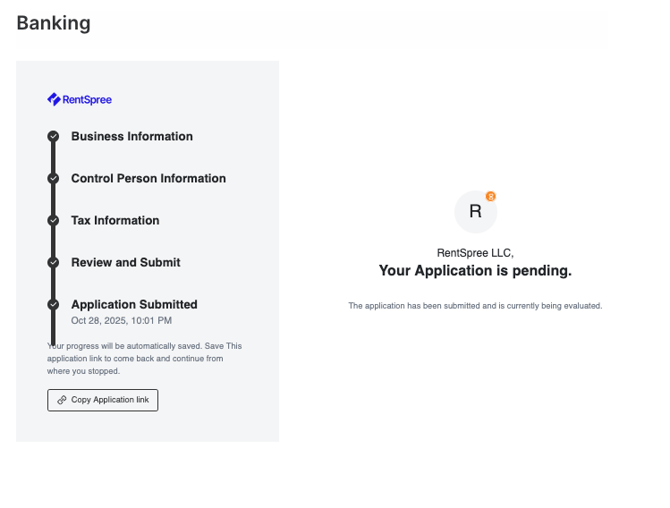Click the chain-link icon inside the copy button
Image resolution: width=670 pixels, height=508 pixels.
click(x=62, y=400)
